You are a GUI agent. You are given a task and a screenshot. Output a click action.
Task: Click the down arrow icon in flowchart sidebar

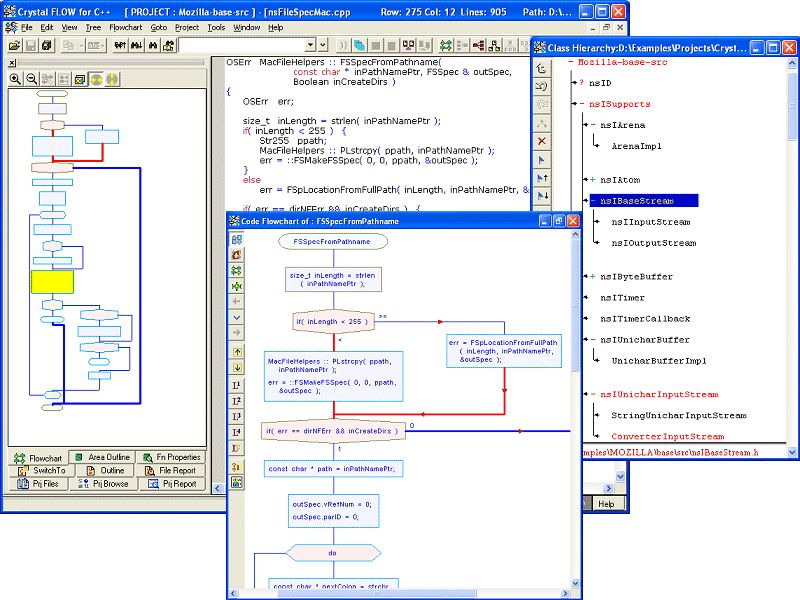[x=237, y=367]
